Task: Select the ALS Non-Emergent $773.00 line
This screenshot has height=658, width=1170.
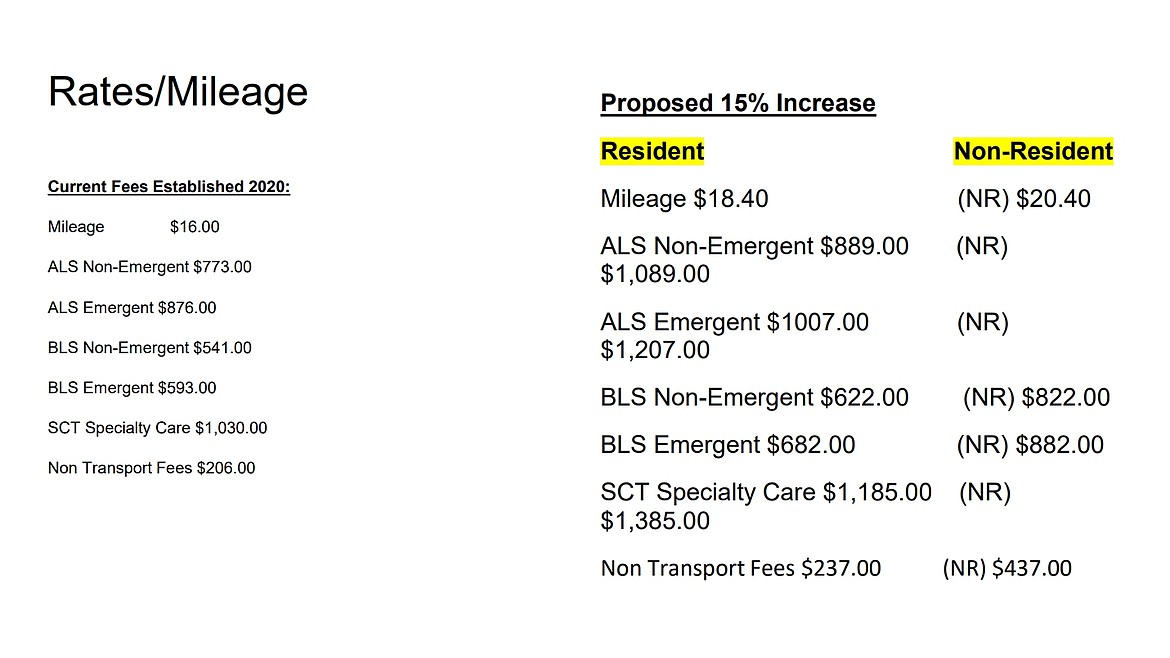Action: (149, 267)
